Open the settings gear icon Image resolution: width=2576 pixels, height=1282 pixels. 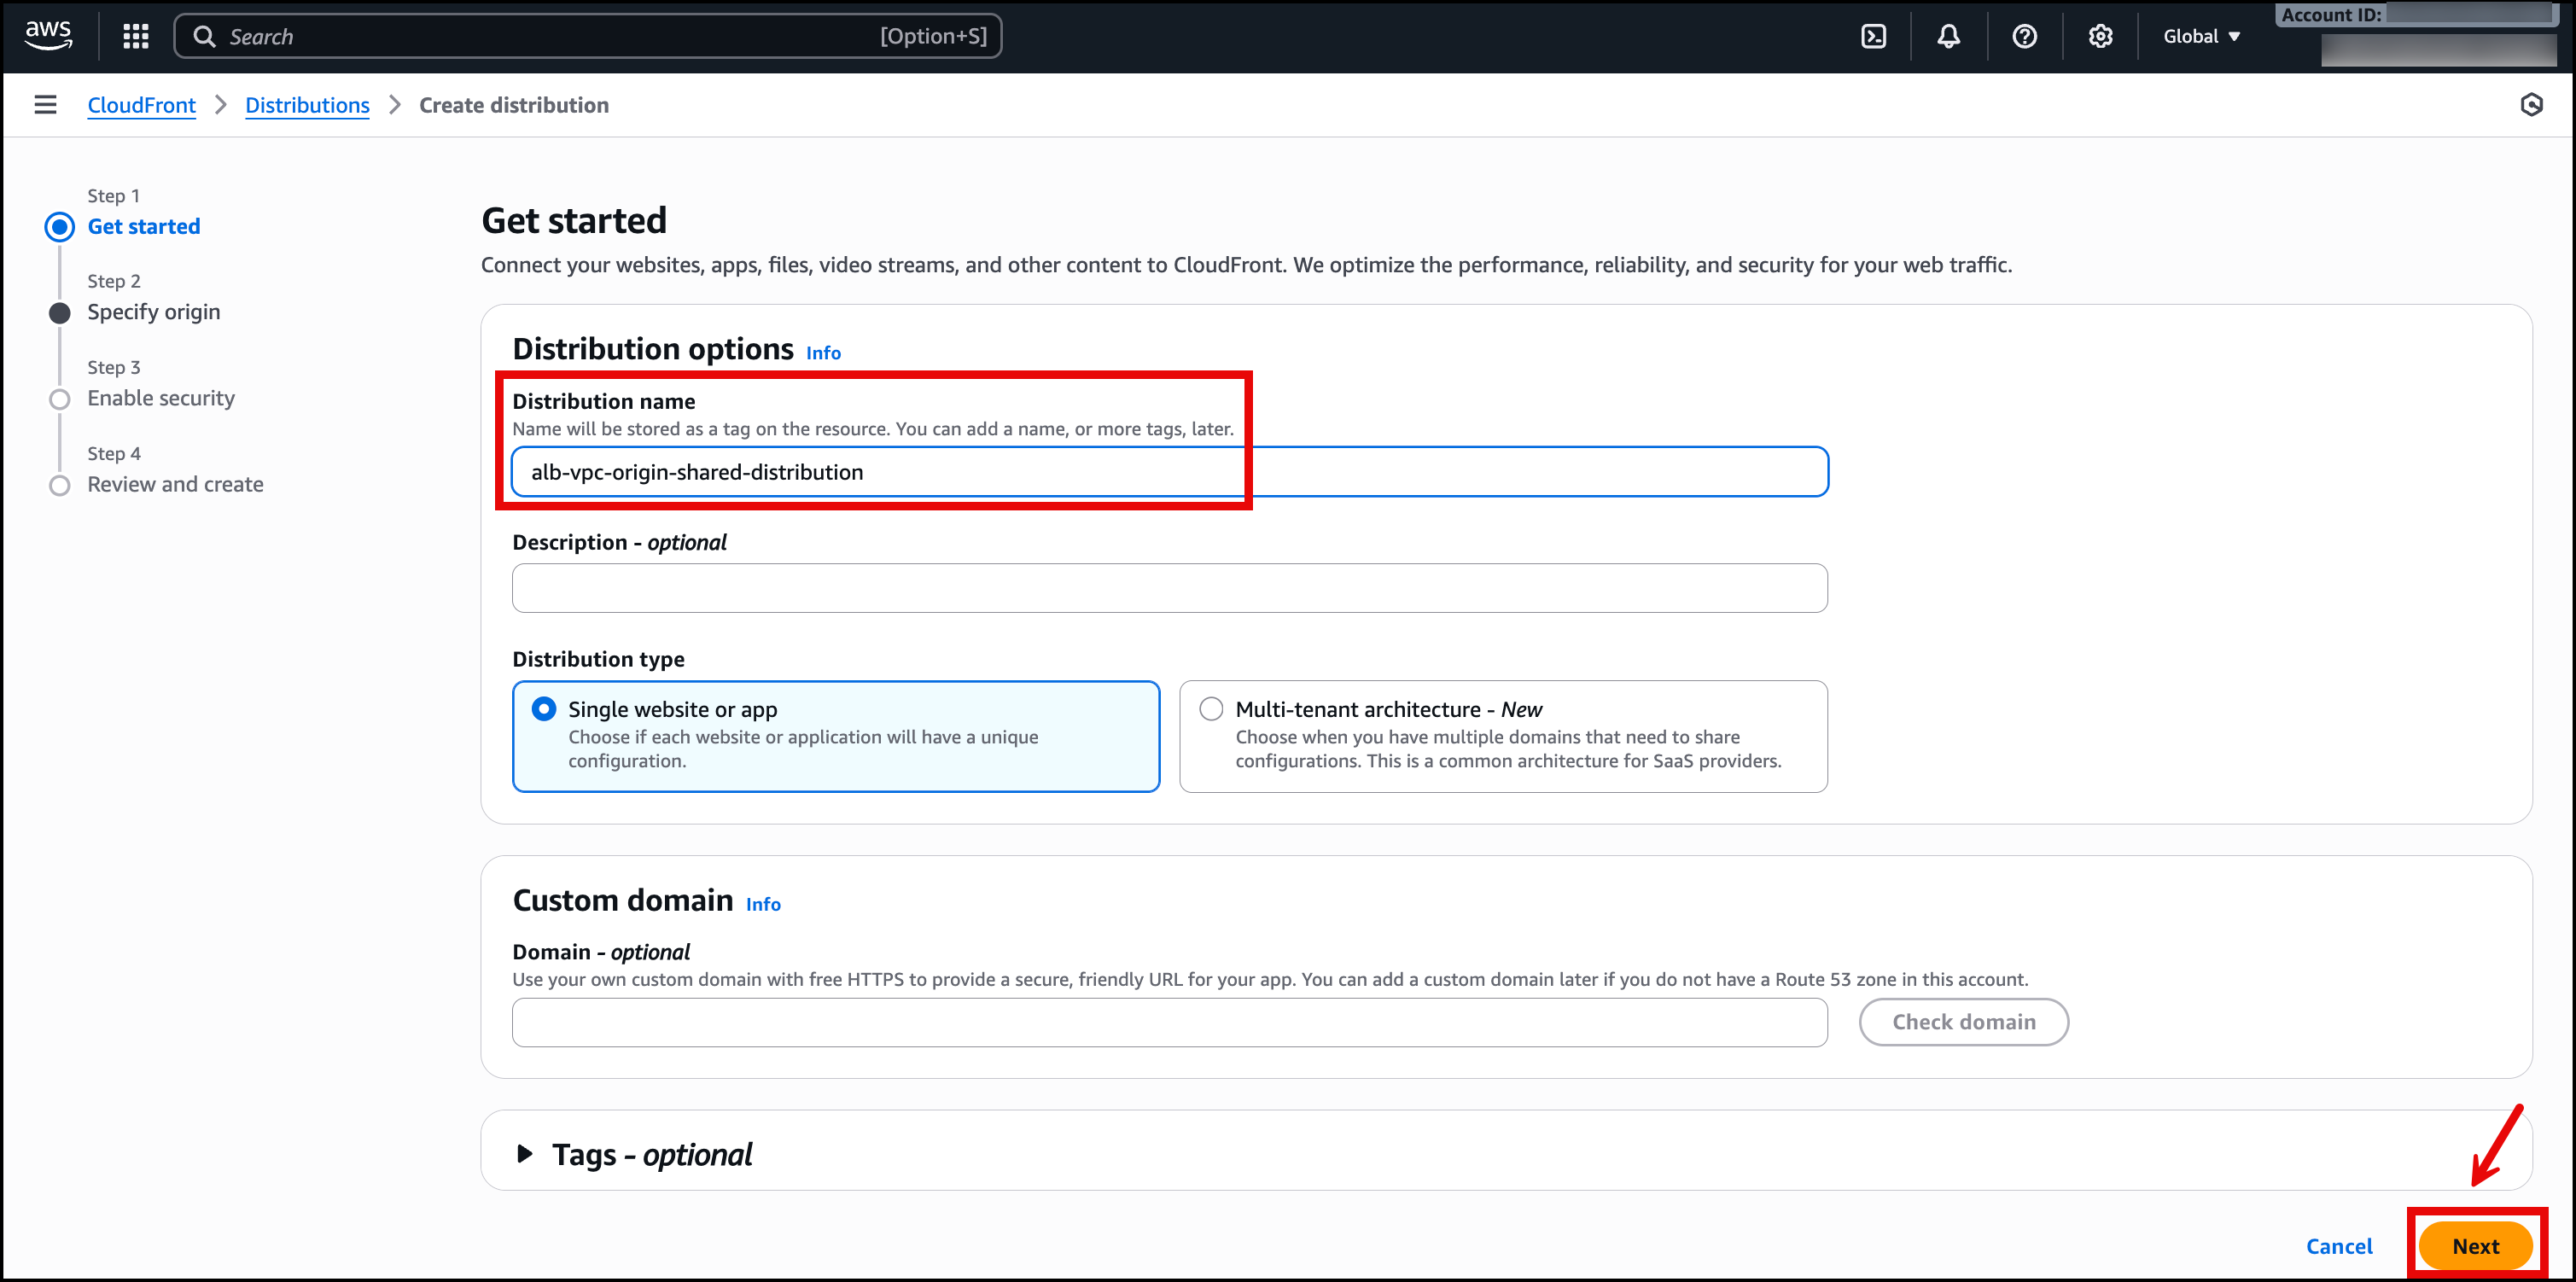[2100, 36]
